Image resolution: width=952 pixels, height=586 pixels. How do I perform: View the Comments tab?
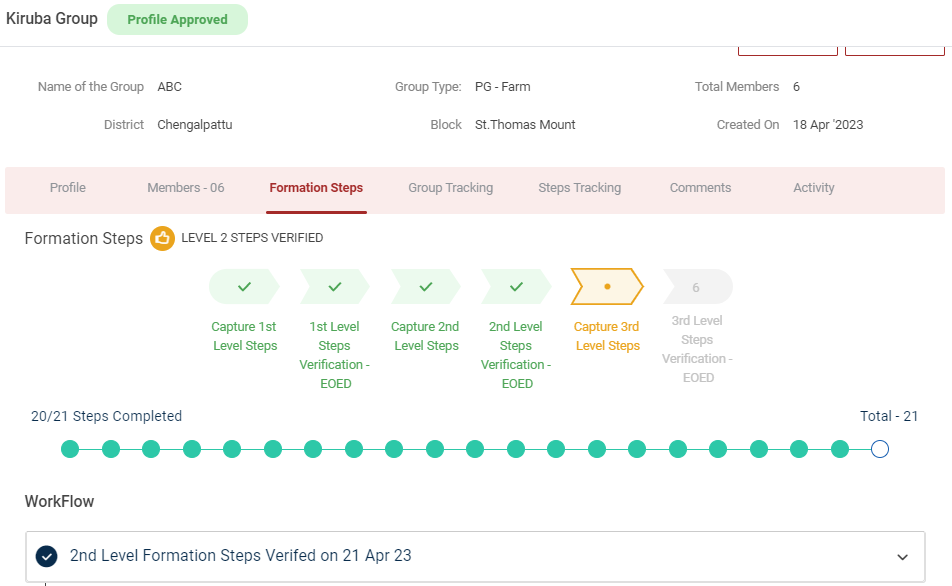pos(700,188)
